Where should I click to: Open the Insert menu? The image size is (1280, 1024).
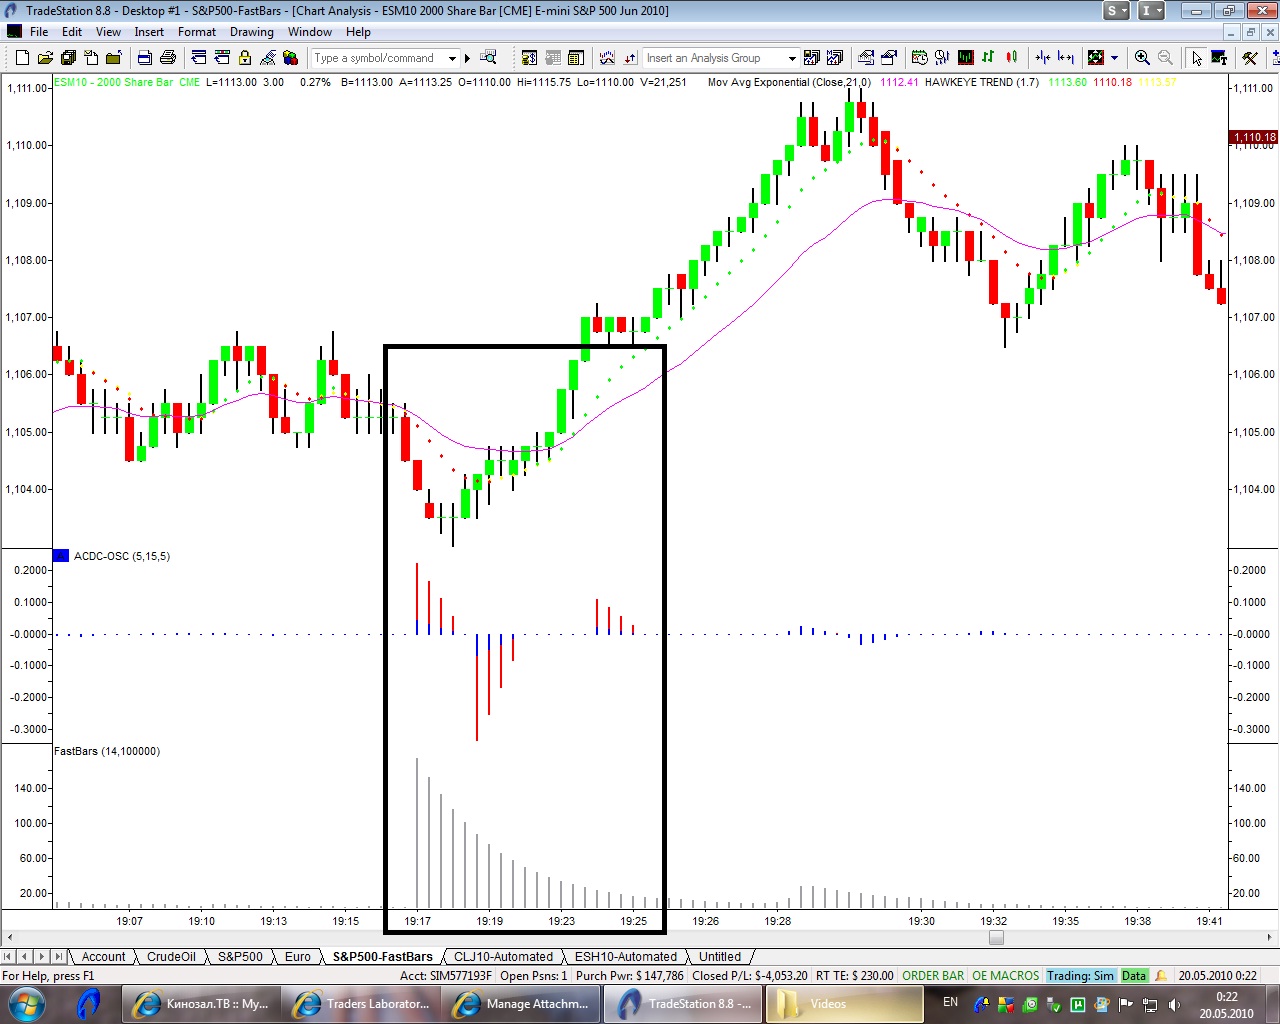149,32
